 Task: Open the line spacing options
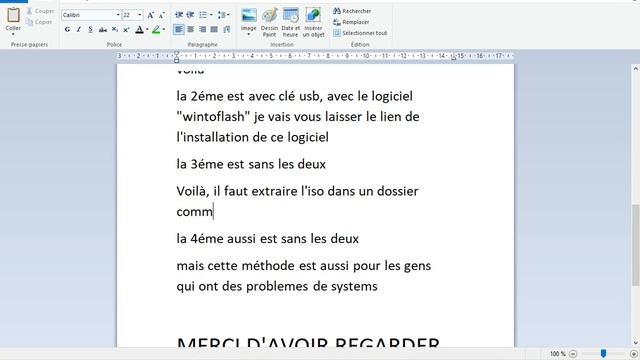coord(223,15)
